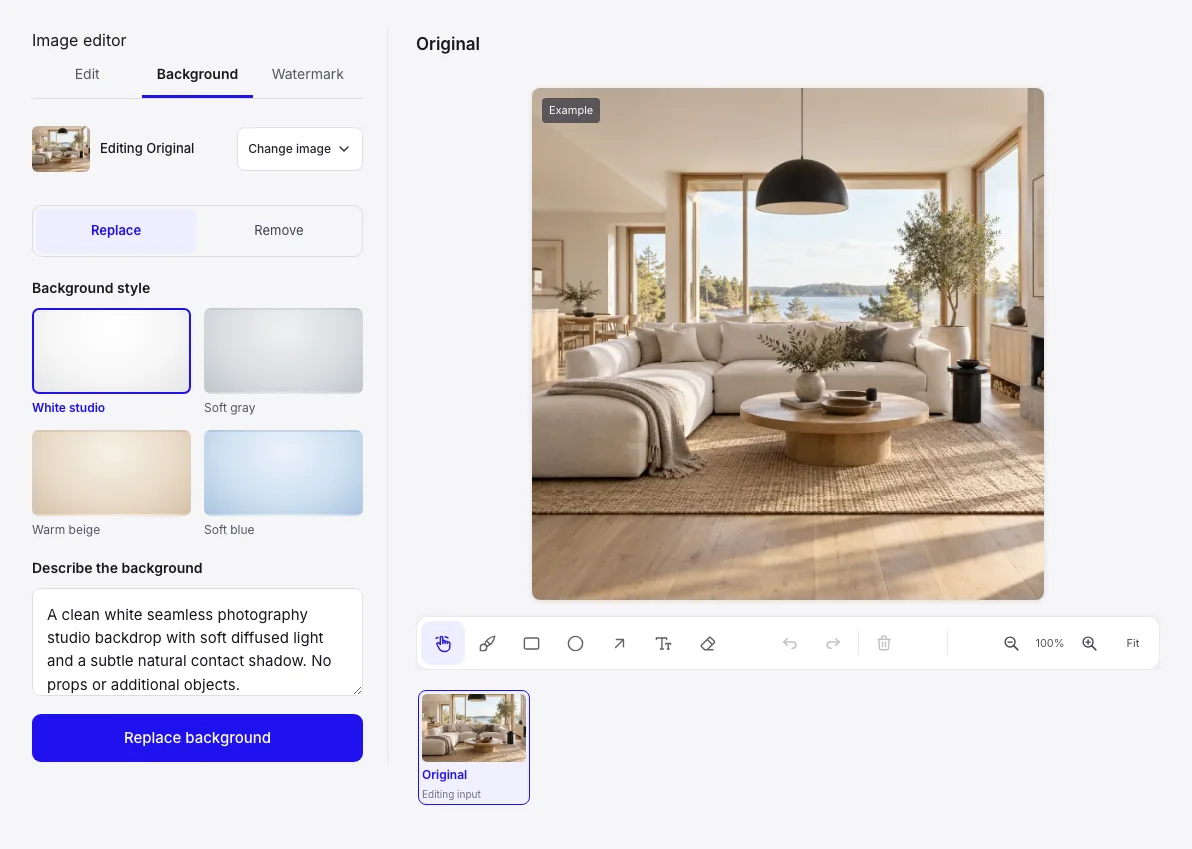Click the Example badge on image

click(571, 110)
